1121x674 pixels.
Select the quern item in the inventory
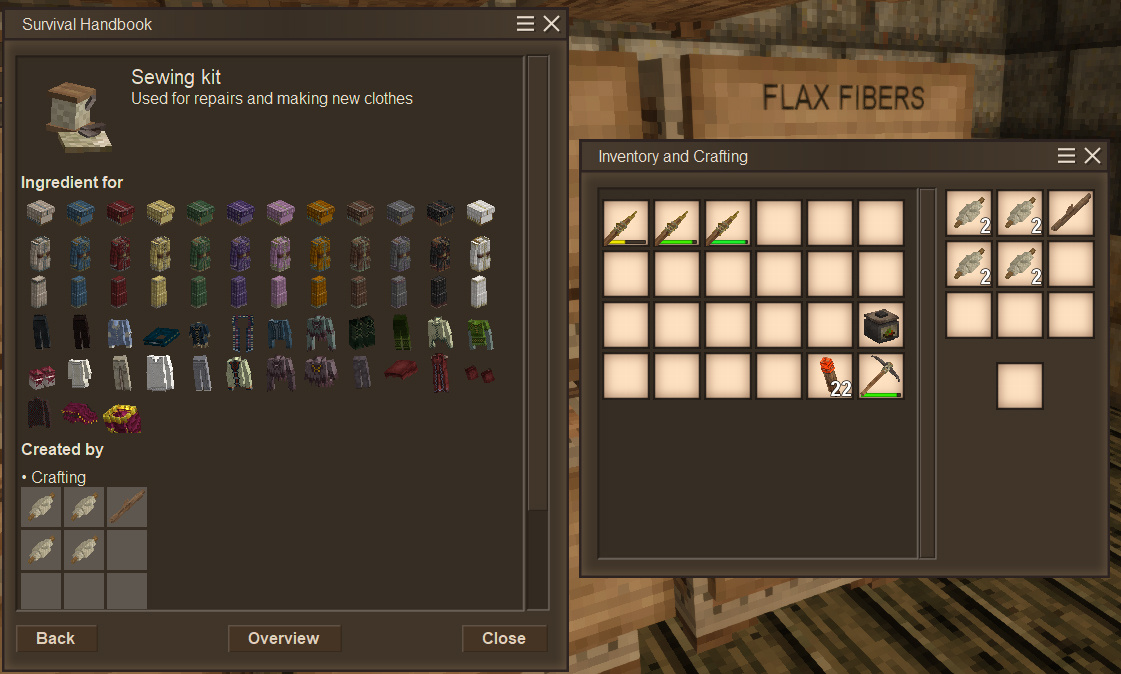pos(881,324)
